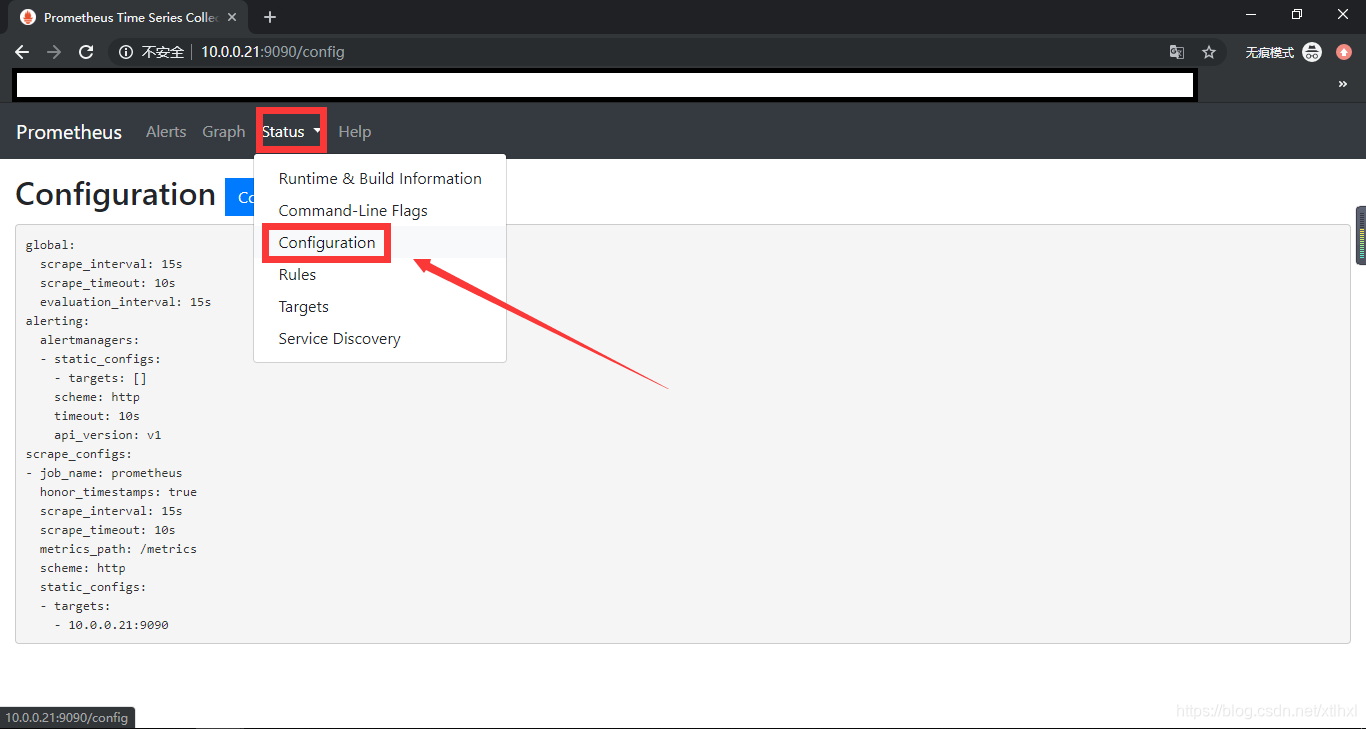Click the red update icon in the toolbar
This screenshot has height=729, width=1366.
coord(1344,52)
